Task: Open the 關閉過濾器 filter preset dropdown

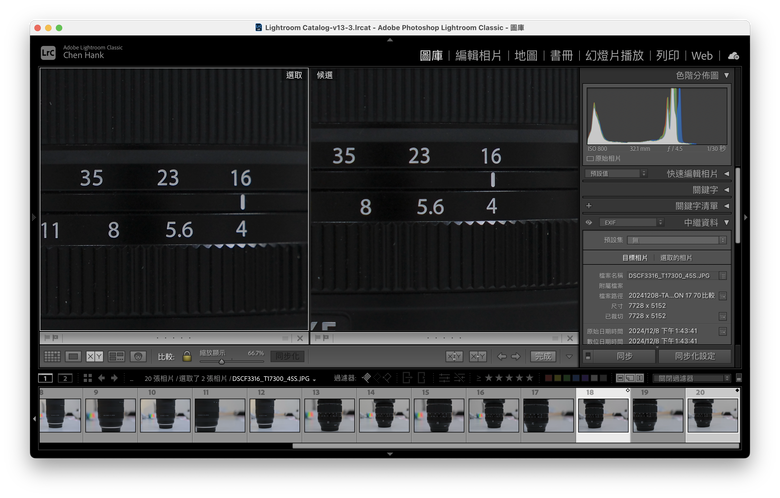Action: [692, 378]
